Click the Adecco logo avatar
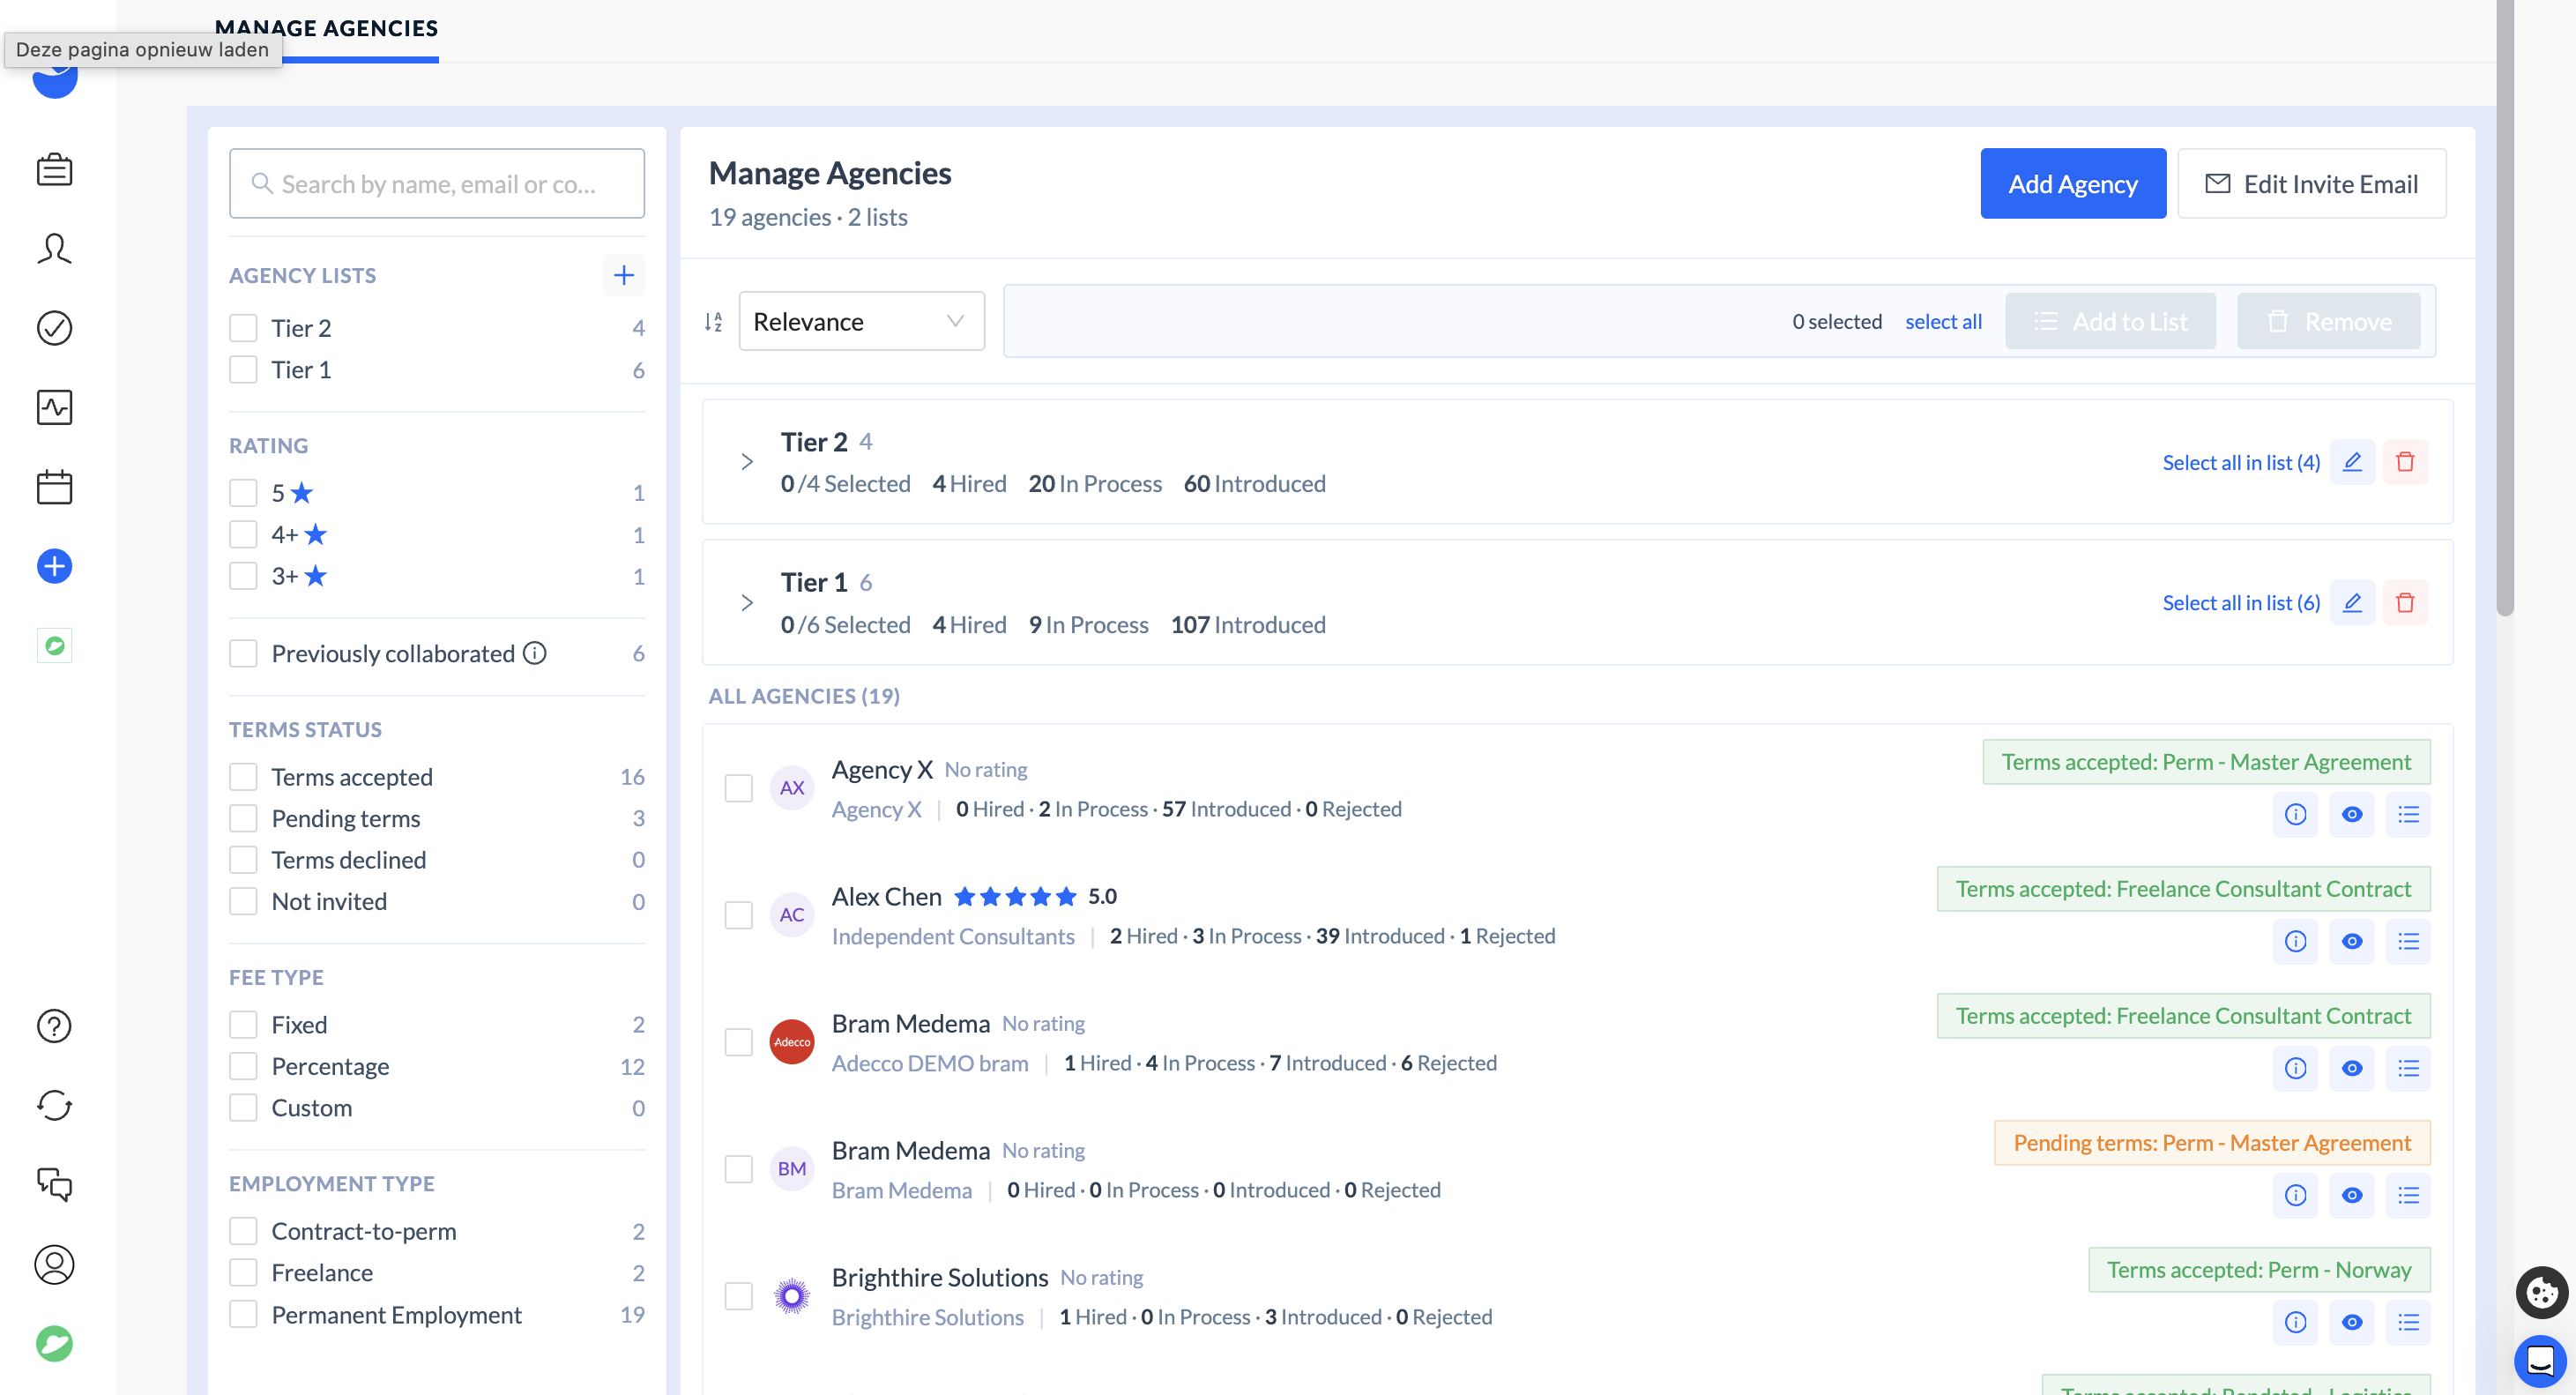The image size is (2576, 1395). point(791,1042)
